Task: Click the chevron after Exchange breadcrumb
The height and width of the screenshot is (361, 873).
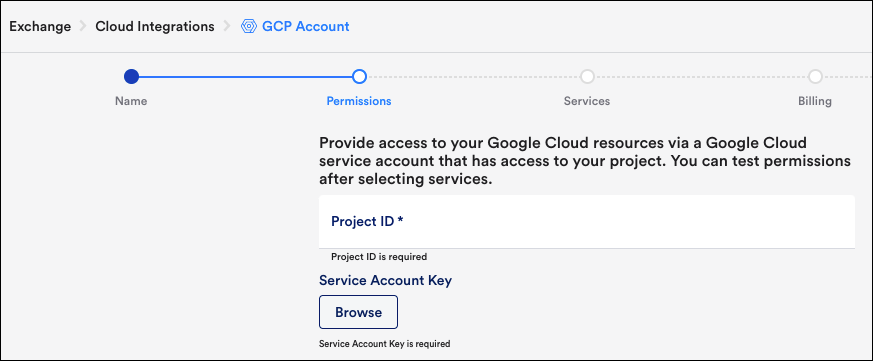Action: [83, 26]
